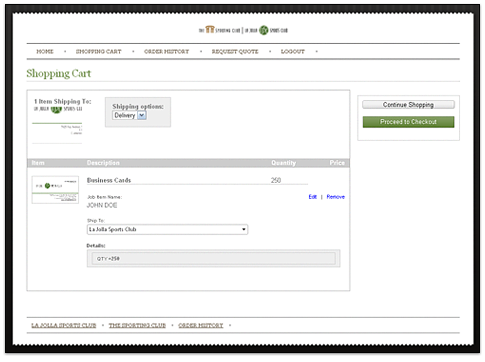This screenshot has width=485, height=362.
Task: Select Request Quote in navigation bar
Action: (x=235, y=52)
